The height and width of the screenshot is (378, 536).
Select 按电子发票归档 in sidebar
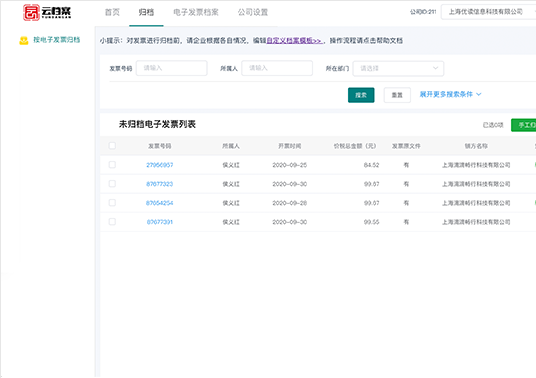pyautogui.click(x=57, y=40)
